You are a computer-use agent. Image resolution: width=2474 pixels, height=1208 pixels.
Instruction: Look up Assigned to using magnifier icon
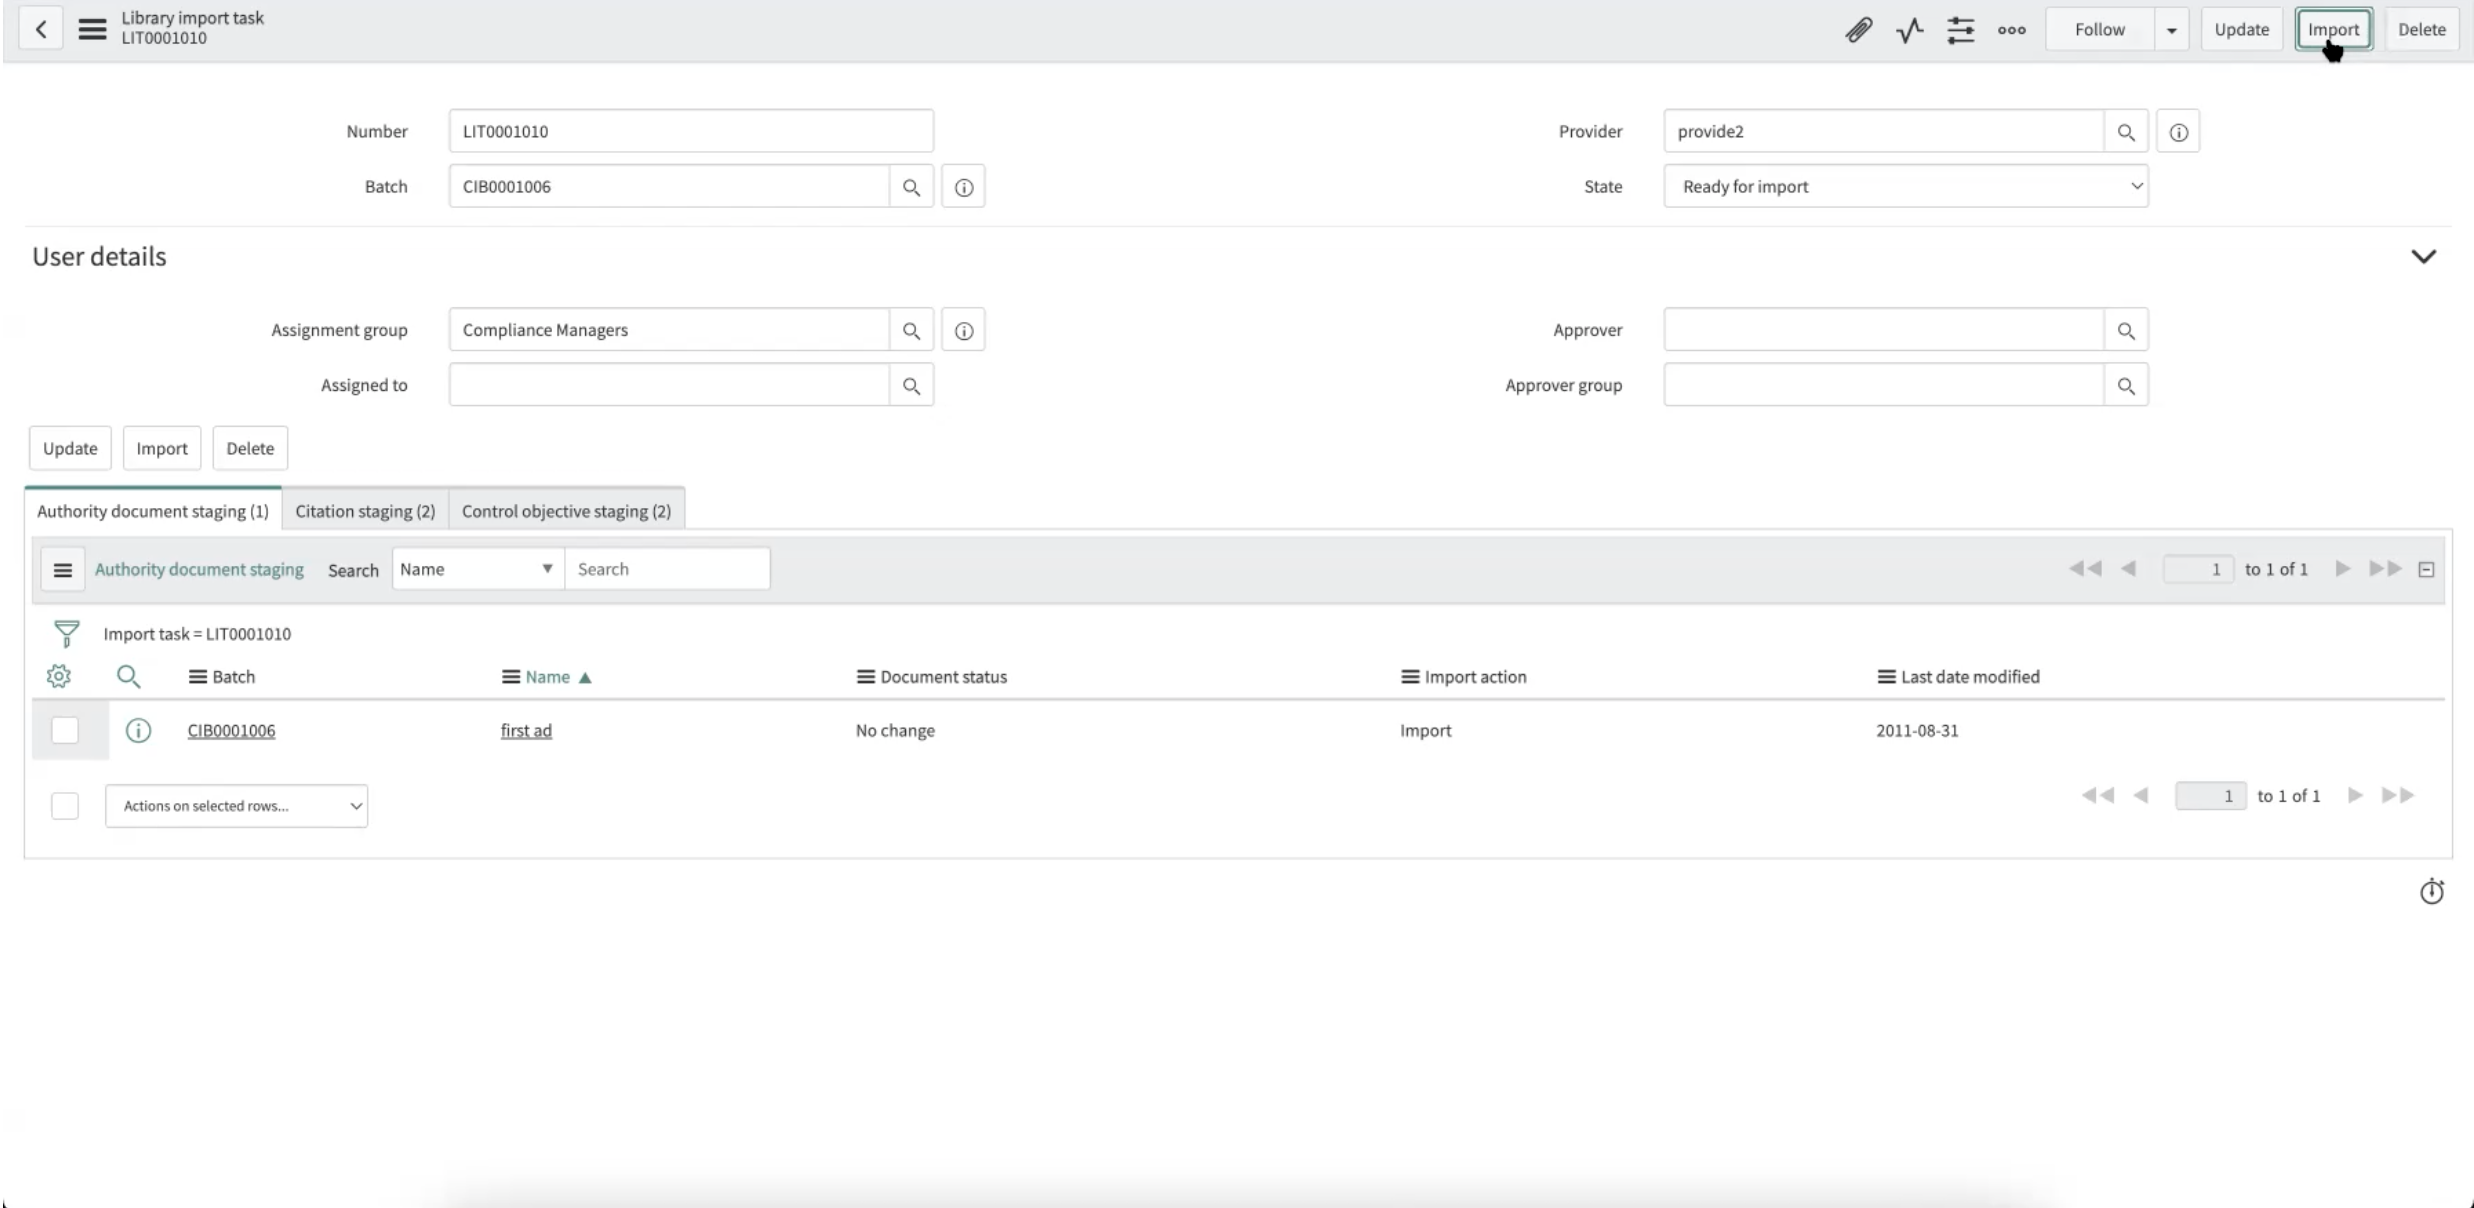pos(911,386)
